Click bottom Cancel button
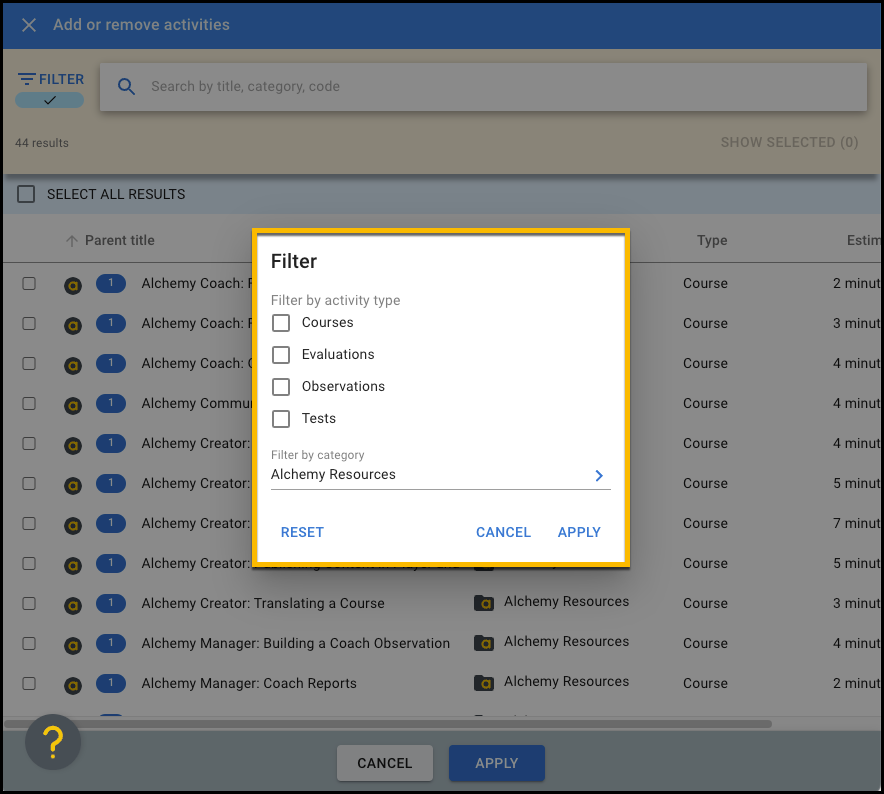This screenshot has height=794, width=884. click(384, 763)
